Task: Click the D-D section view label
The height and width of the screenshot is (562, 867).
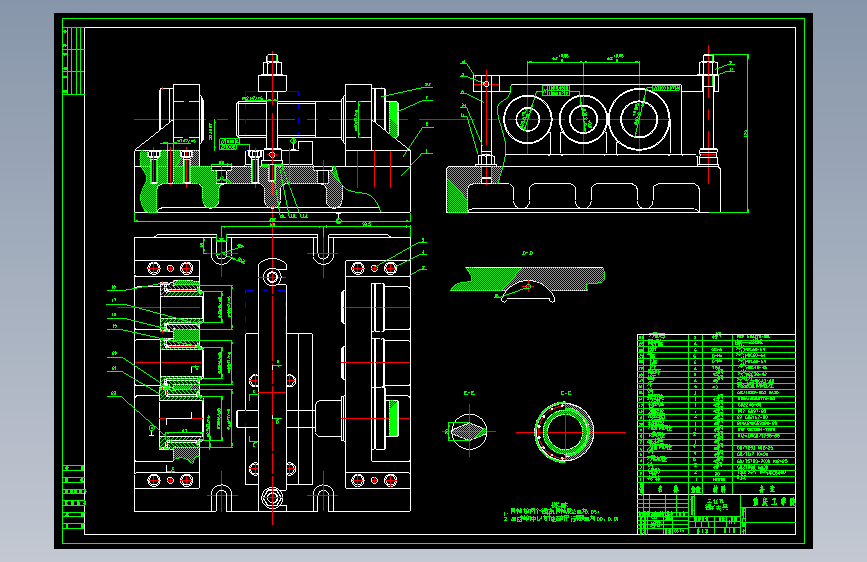Action: point(527,253)
